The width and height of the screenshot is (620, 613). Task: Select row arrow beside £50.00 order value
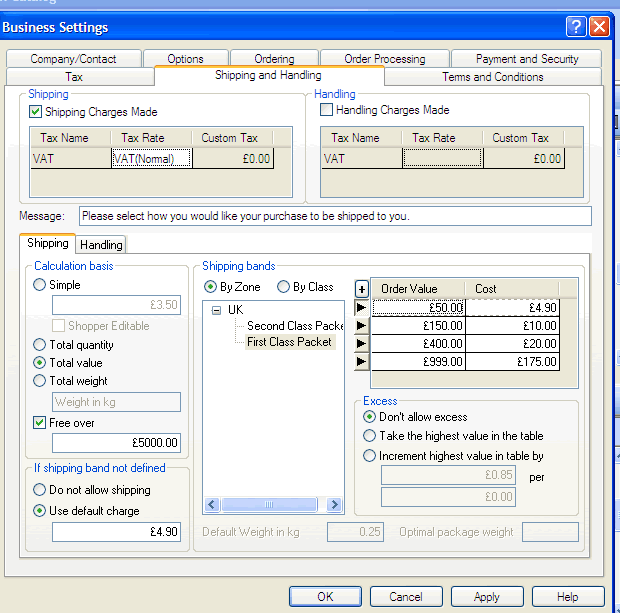point(361,308)
